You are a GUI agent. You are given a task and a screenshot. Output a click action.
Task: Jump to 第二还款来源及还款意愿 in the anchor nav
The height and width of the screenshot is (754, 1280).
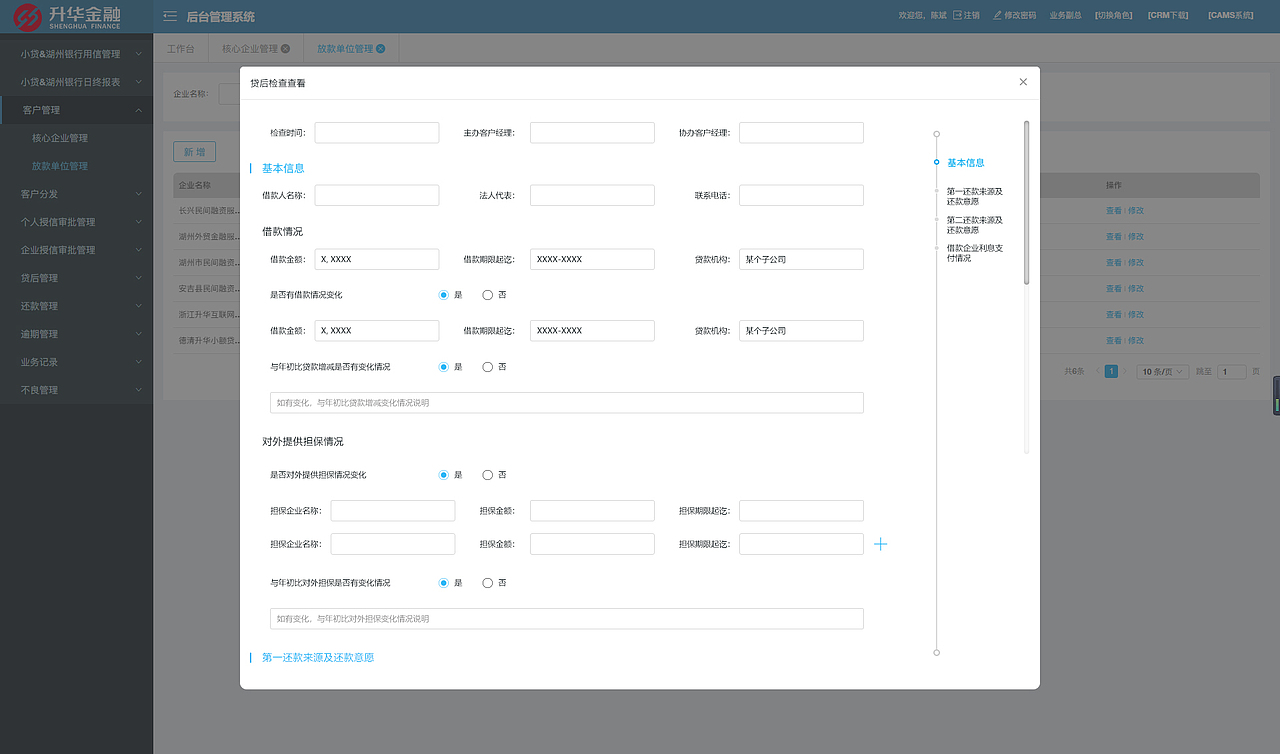click(x=975, y=225)
